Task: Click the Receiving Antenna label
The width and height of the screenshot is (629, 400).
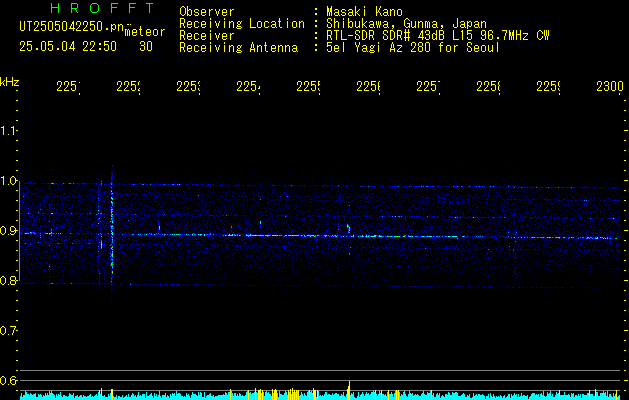Action: (x=239, y=48)
